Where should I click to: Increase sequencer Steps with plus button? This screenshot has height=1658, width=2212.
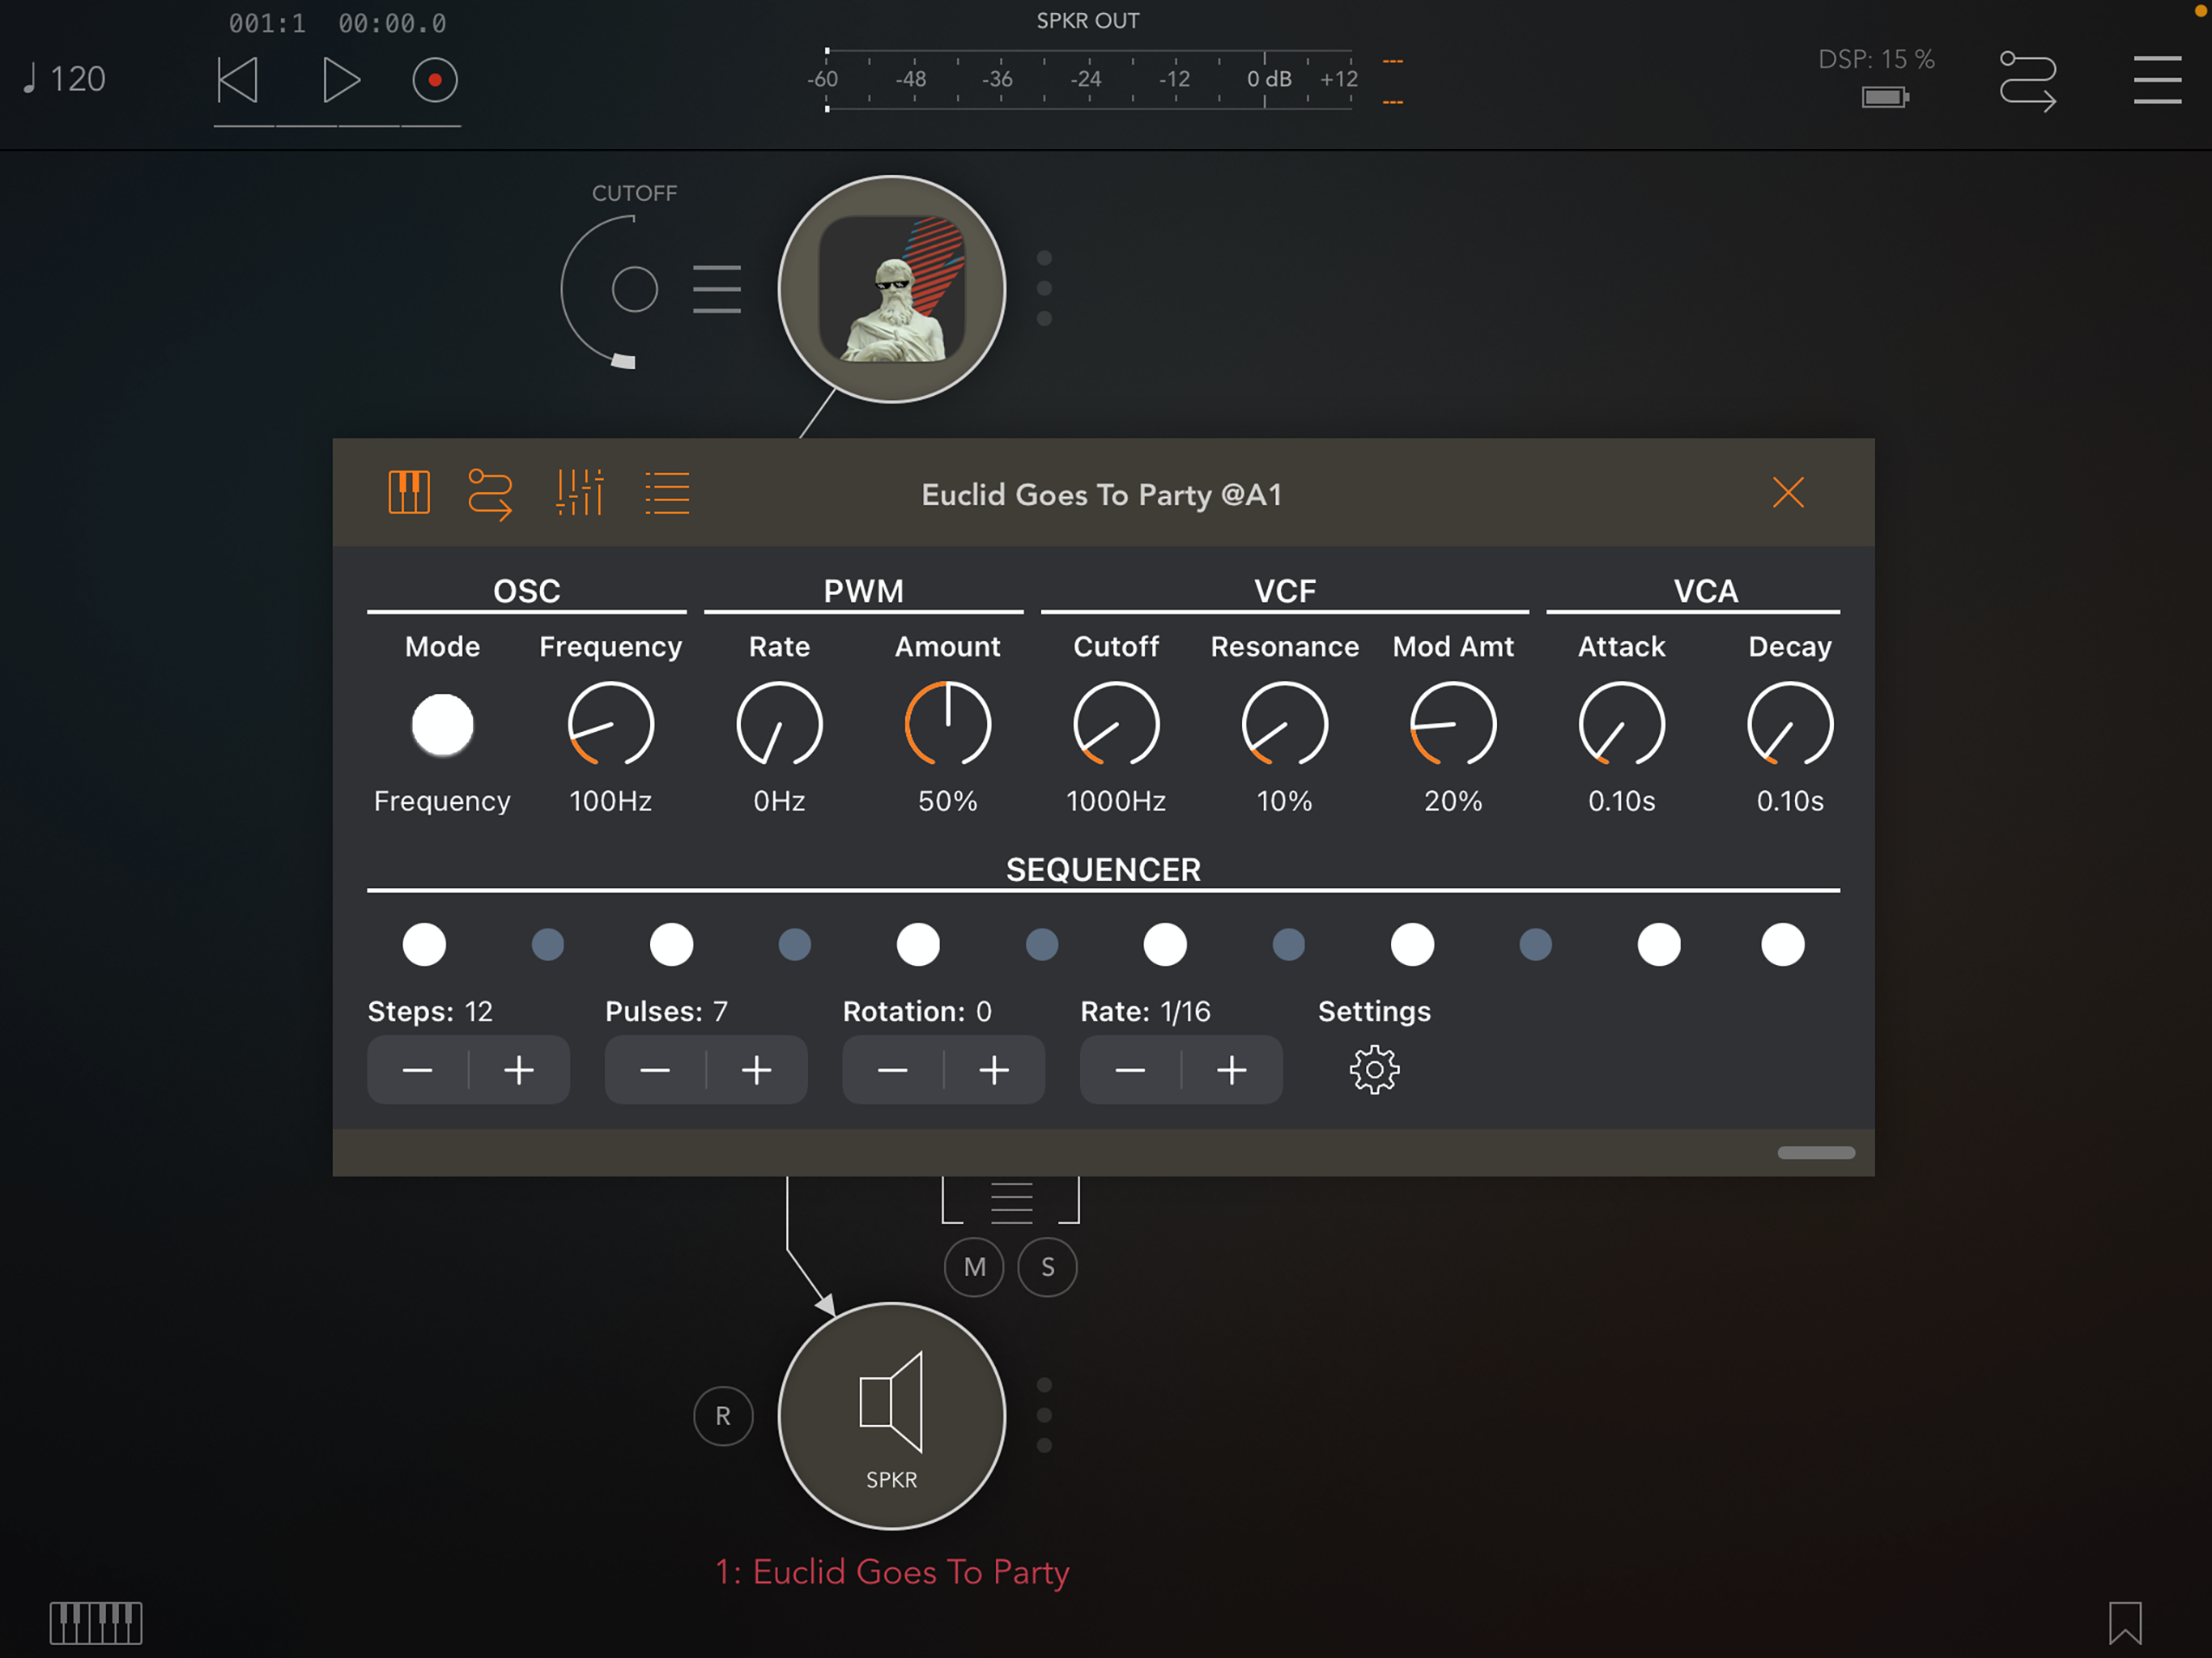pos(519,1070)
